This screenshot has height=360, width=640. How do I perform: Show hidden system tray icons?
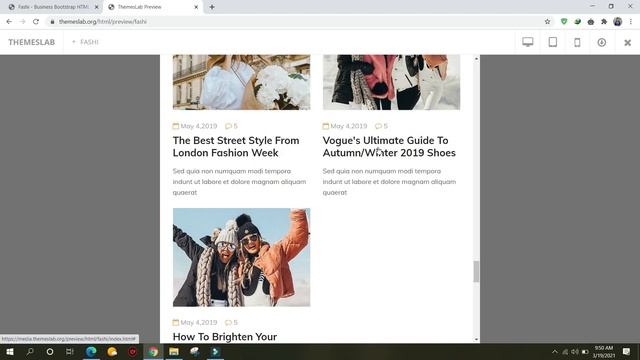pos(555,351)
